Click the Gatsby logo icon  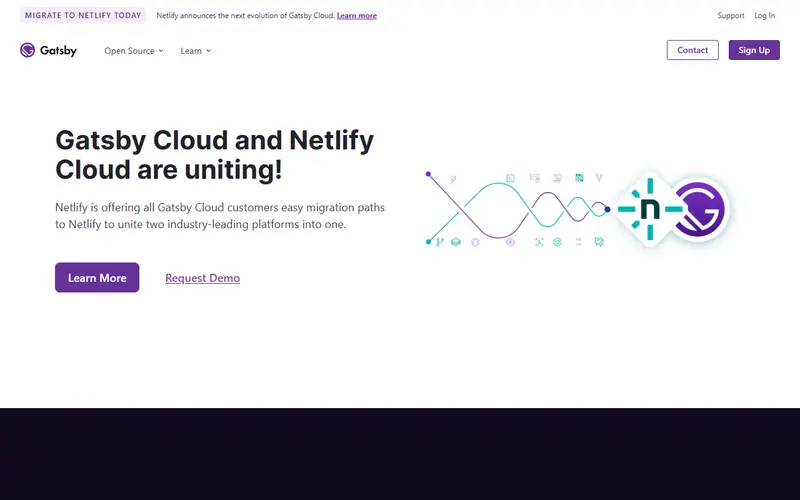pos(28,50)
